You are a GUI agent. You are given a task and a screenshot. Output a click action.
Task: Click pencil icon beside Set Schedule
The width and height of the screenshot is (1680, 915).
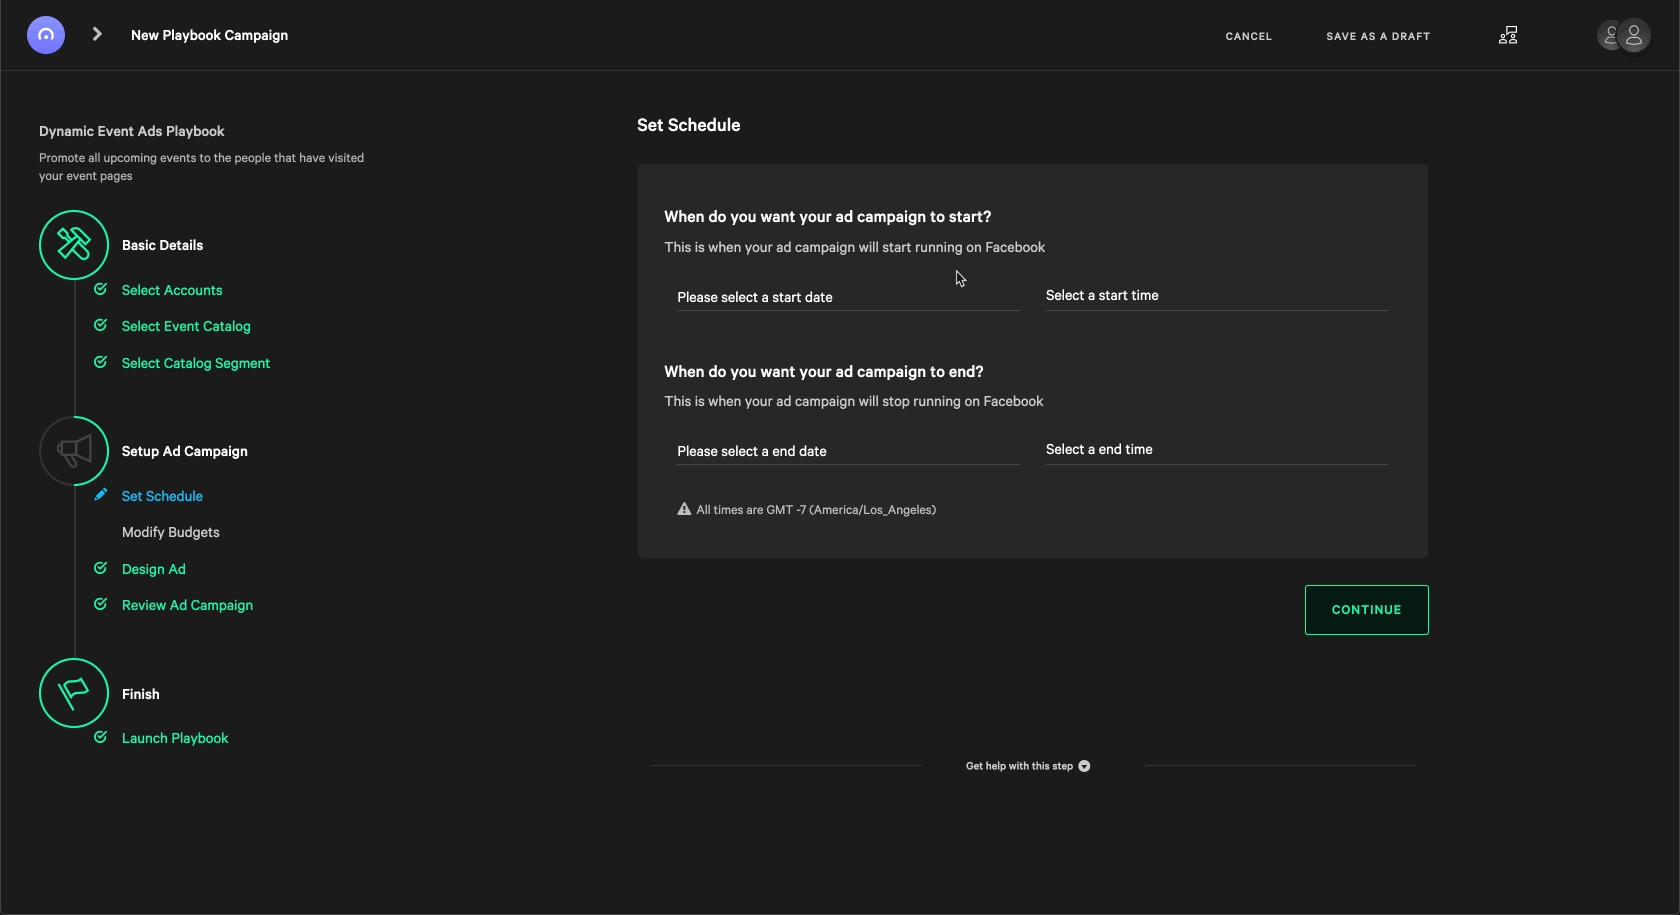[100, 494]
